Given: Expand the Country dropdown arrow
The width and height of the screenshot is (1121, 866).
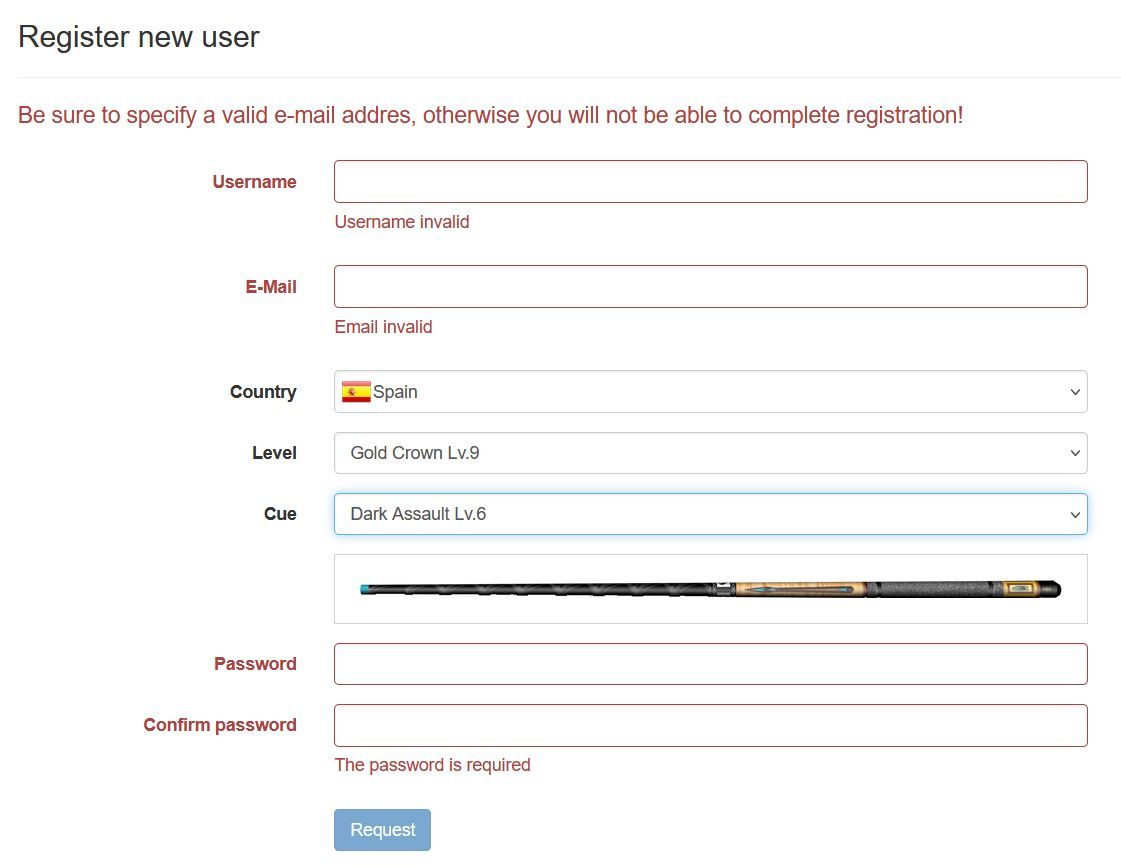Looking at the screenshot, I should pos(1075,392).
